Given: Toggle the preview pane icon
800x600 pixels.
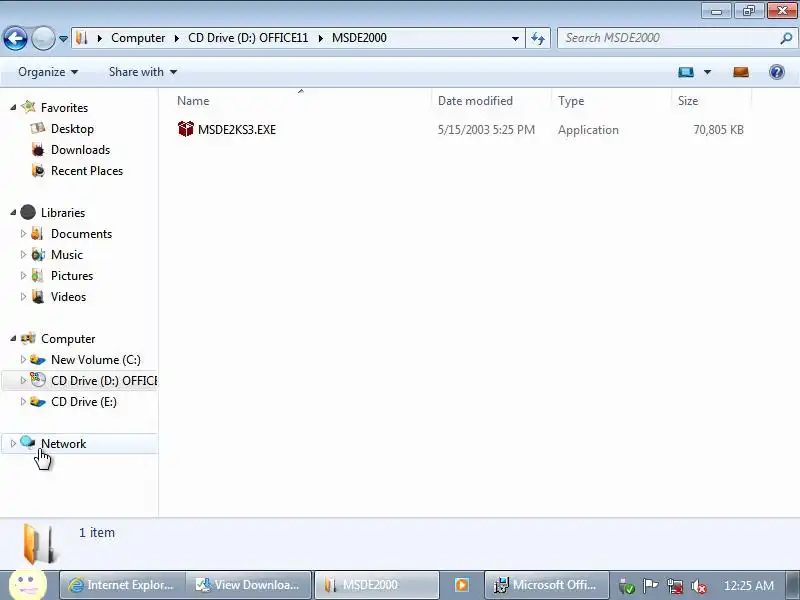Looking at the screenshot, I should coord(741,72).
